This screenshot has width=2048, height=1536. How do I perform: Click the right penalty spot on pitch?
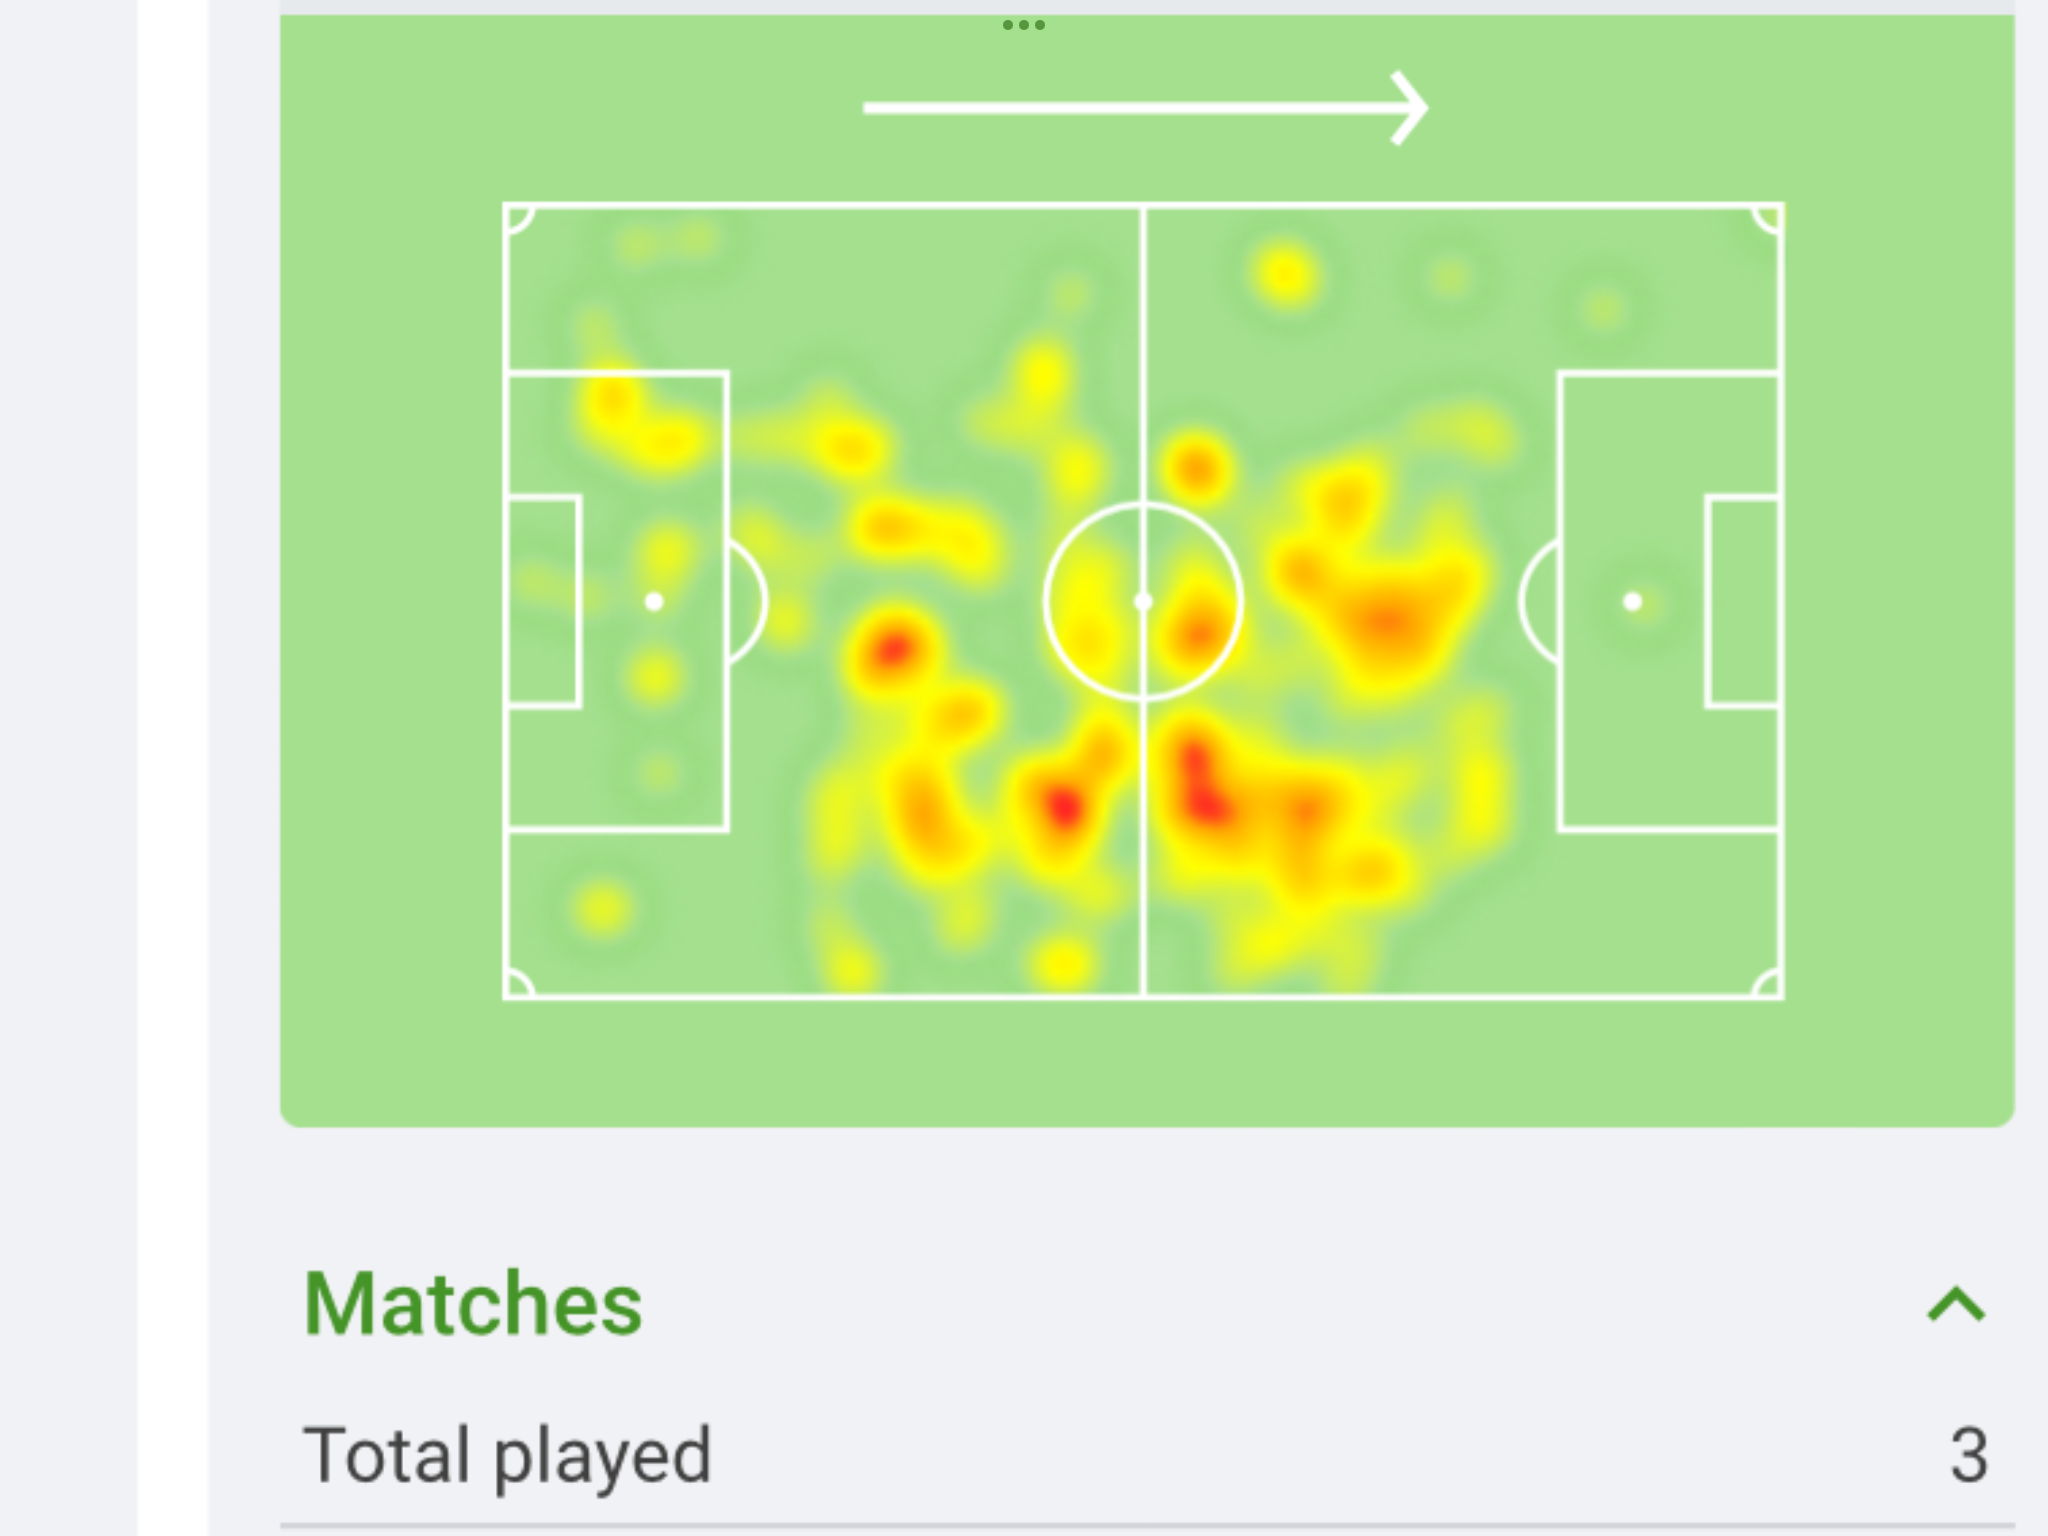(x=1632, y=602)
